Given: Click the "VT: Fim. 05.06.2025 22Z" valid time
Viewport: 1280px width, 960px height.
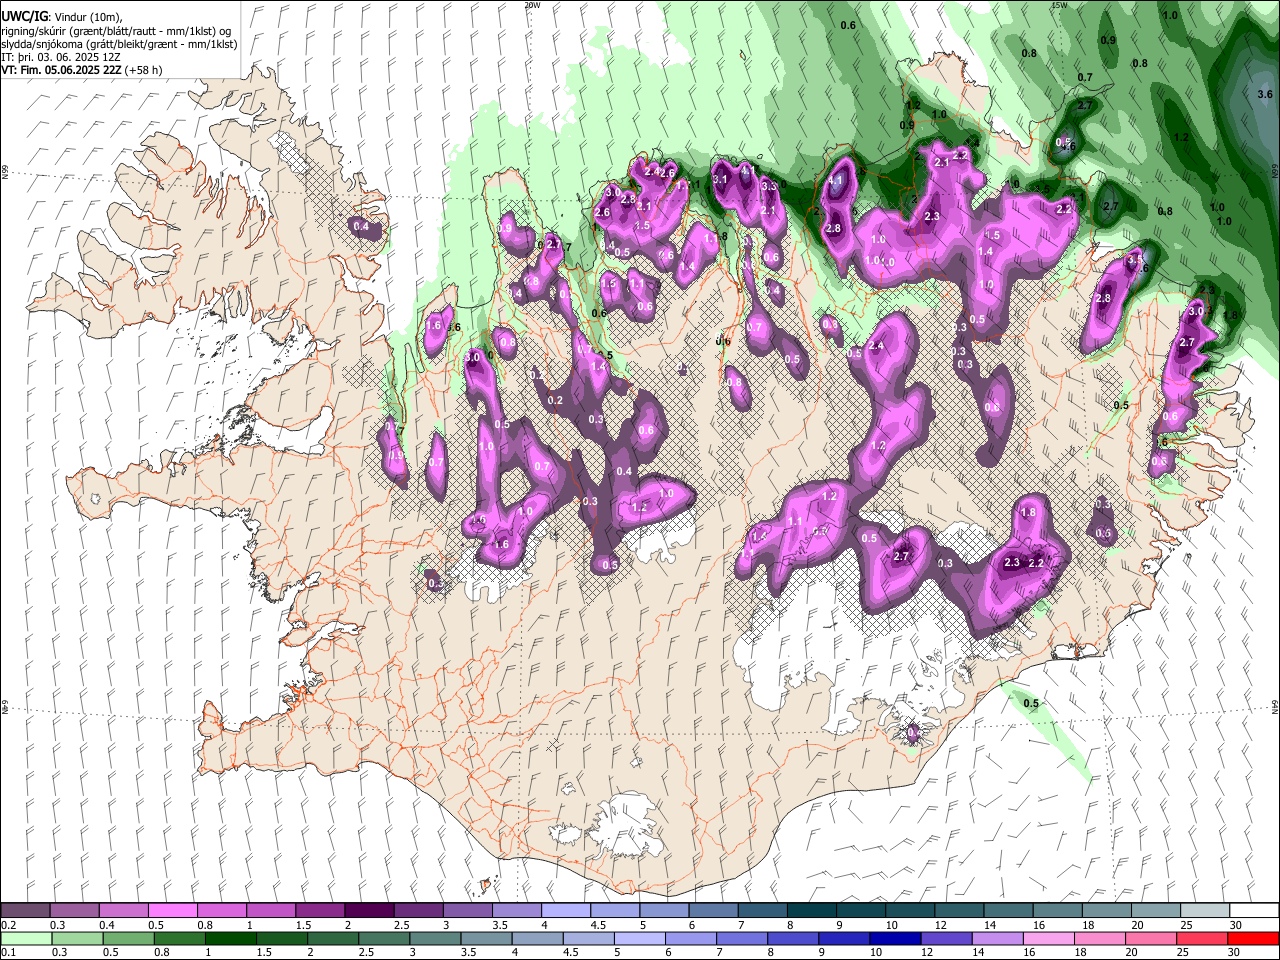Looking at the screenshot, I should tap(62, 70).
